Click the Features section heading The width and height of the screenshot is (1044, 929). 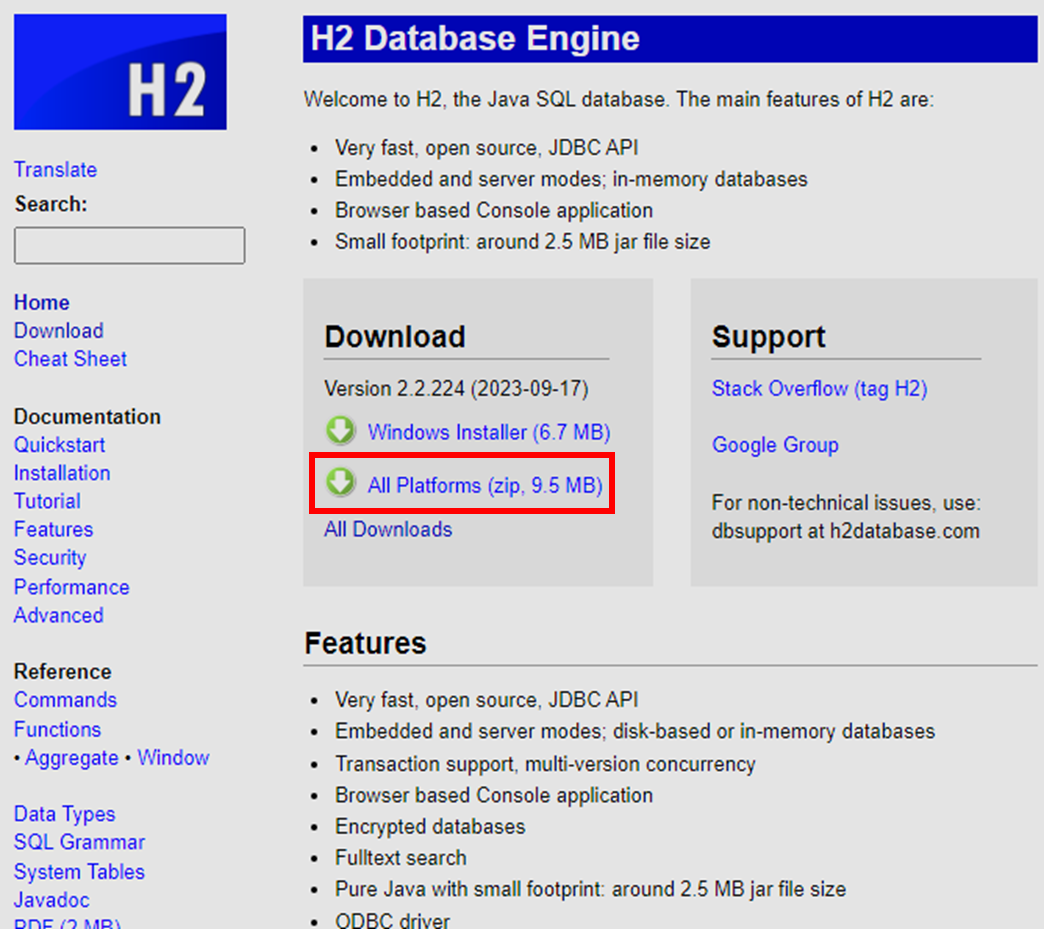click(x=365, y=643)
